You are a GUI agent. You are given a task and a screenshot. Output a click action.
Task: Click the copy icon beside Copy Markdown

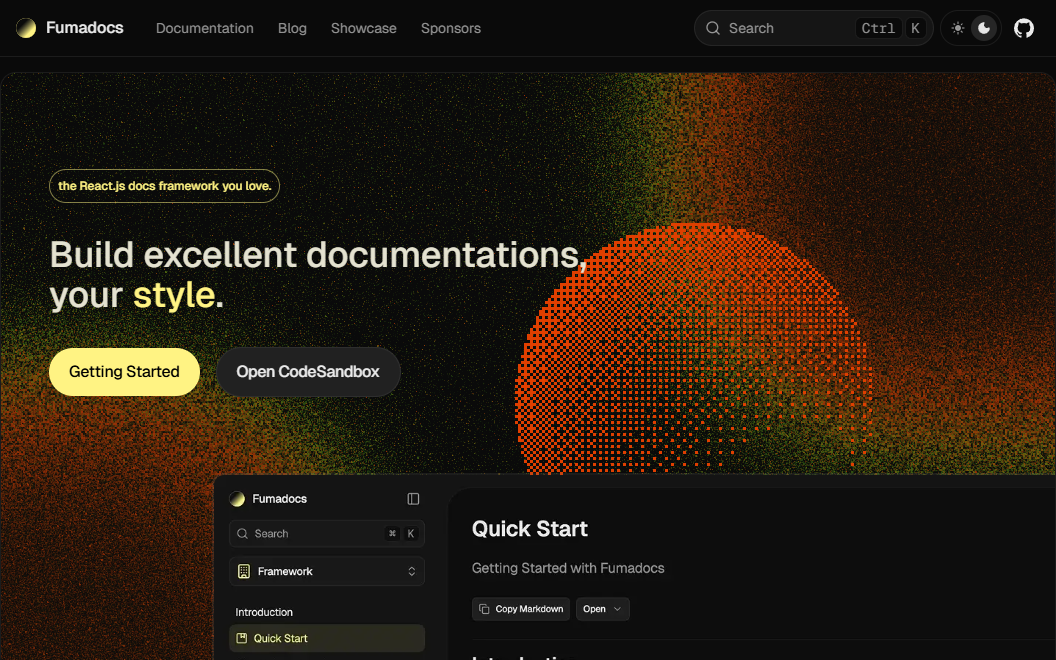pyautogui.click(x=485, y=609)
